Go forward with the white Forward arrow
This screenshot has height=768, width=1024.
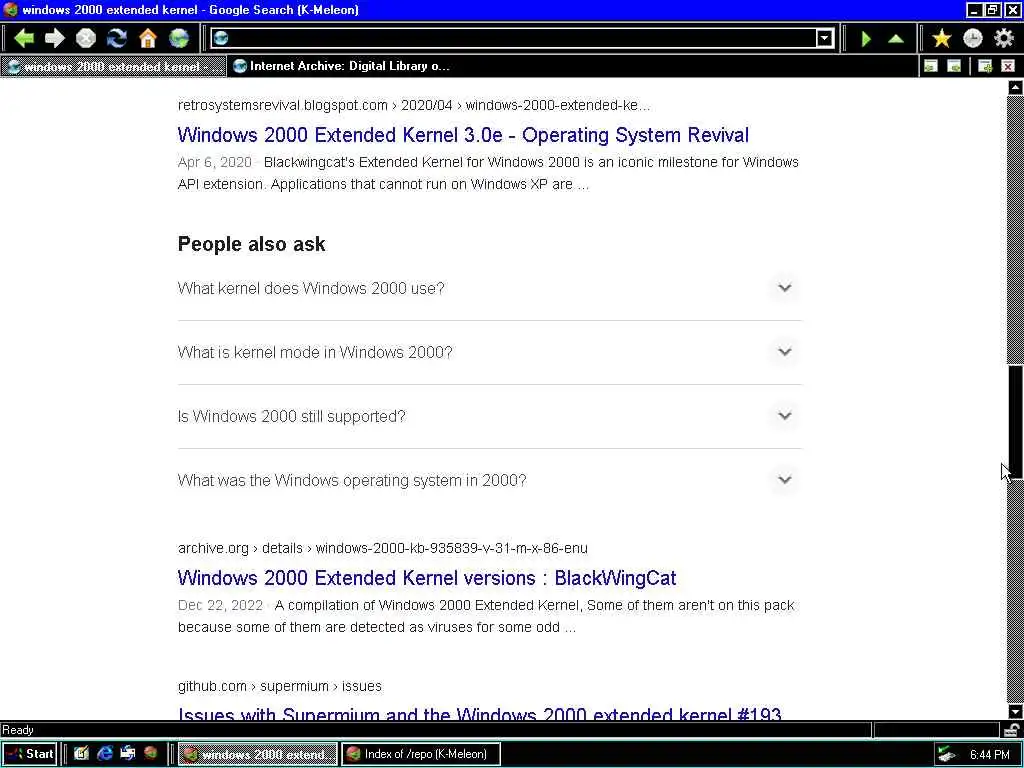point(55,39)
